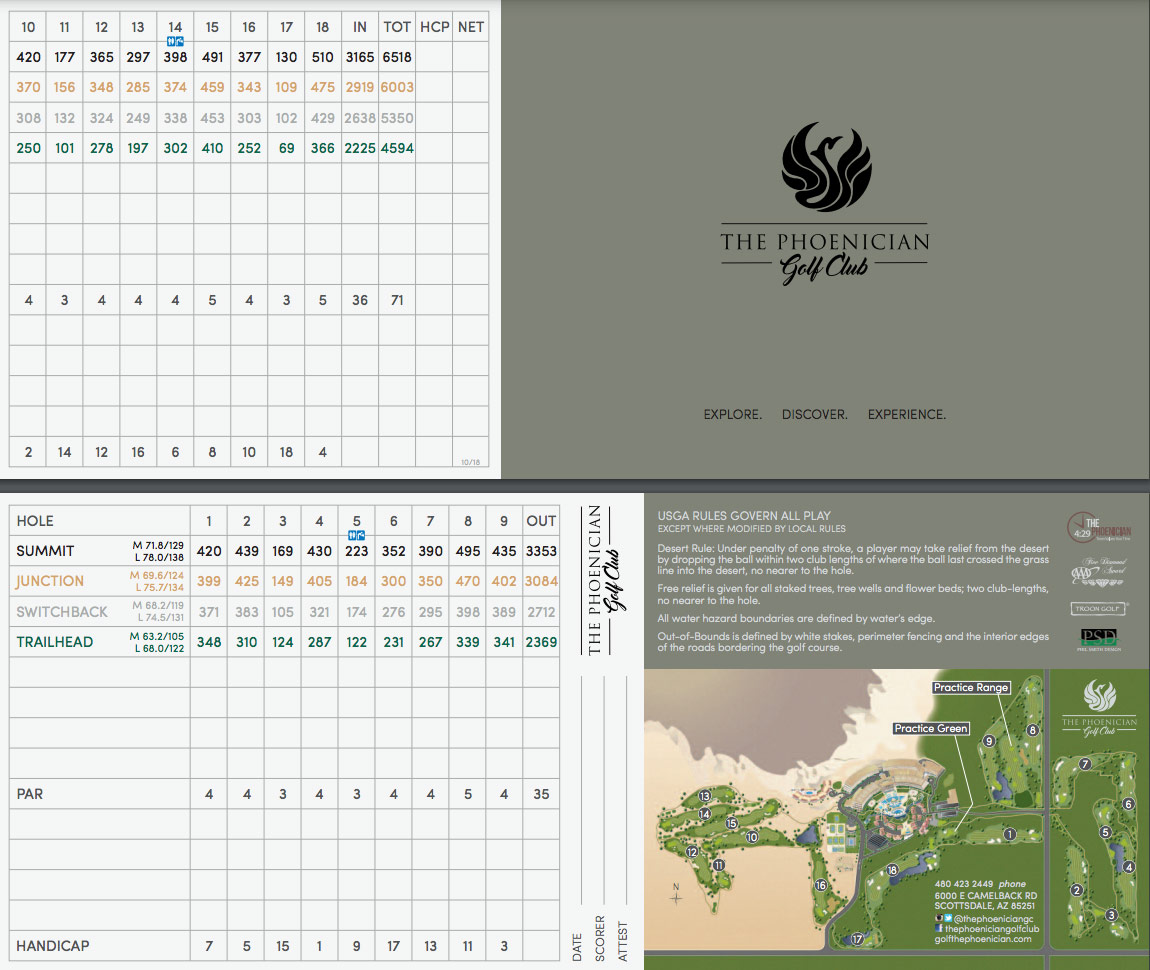Screen dimensions: 1150x970
Task: Select the hole 3 marker on the course map
Action: point(1111,914)
